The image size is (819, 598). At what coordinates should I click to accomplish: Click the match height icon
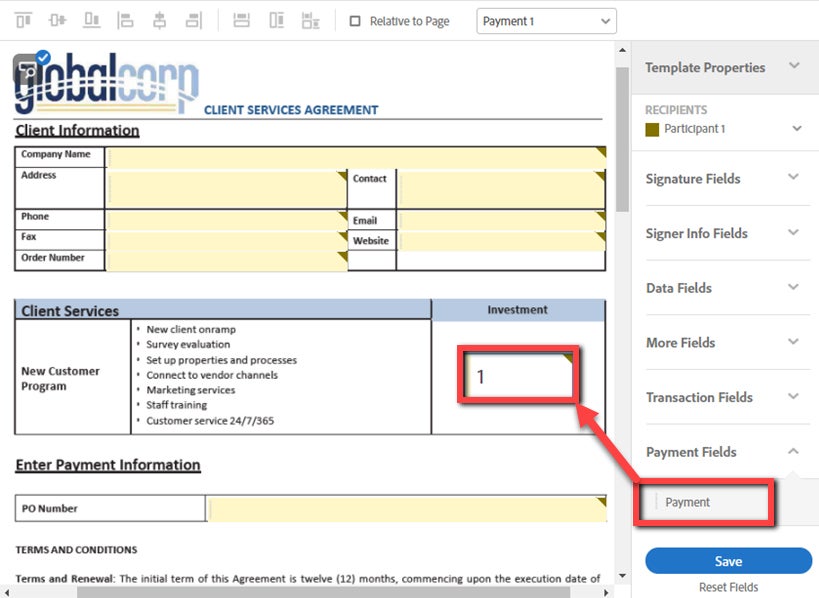tap(276, 21)
